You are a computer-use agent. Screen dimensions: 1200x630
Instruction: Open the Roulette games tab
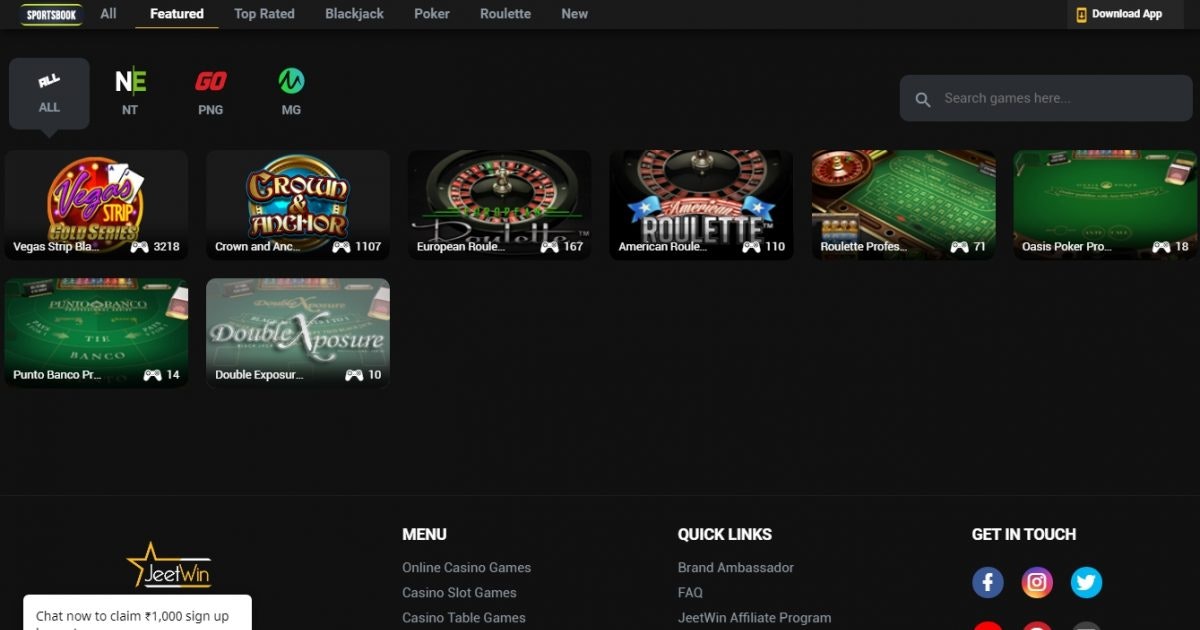coord(505,14)
